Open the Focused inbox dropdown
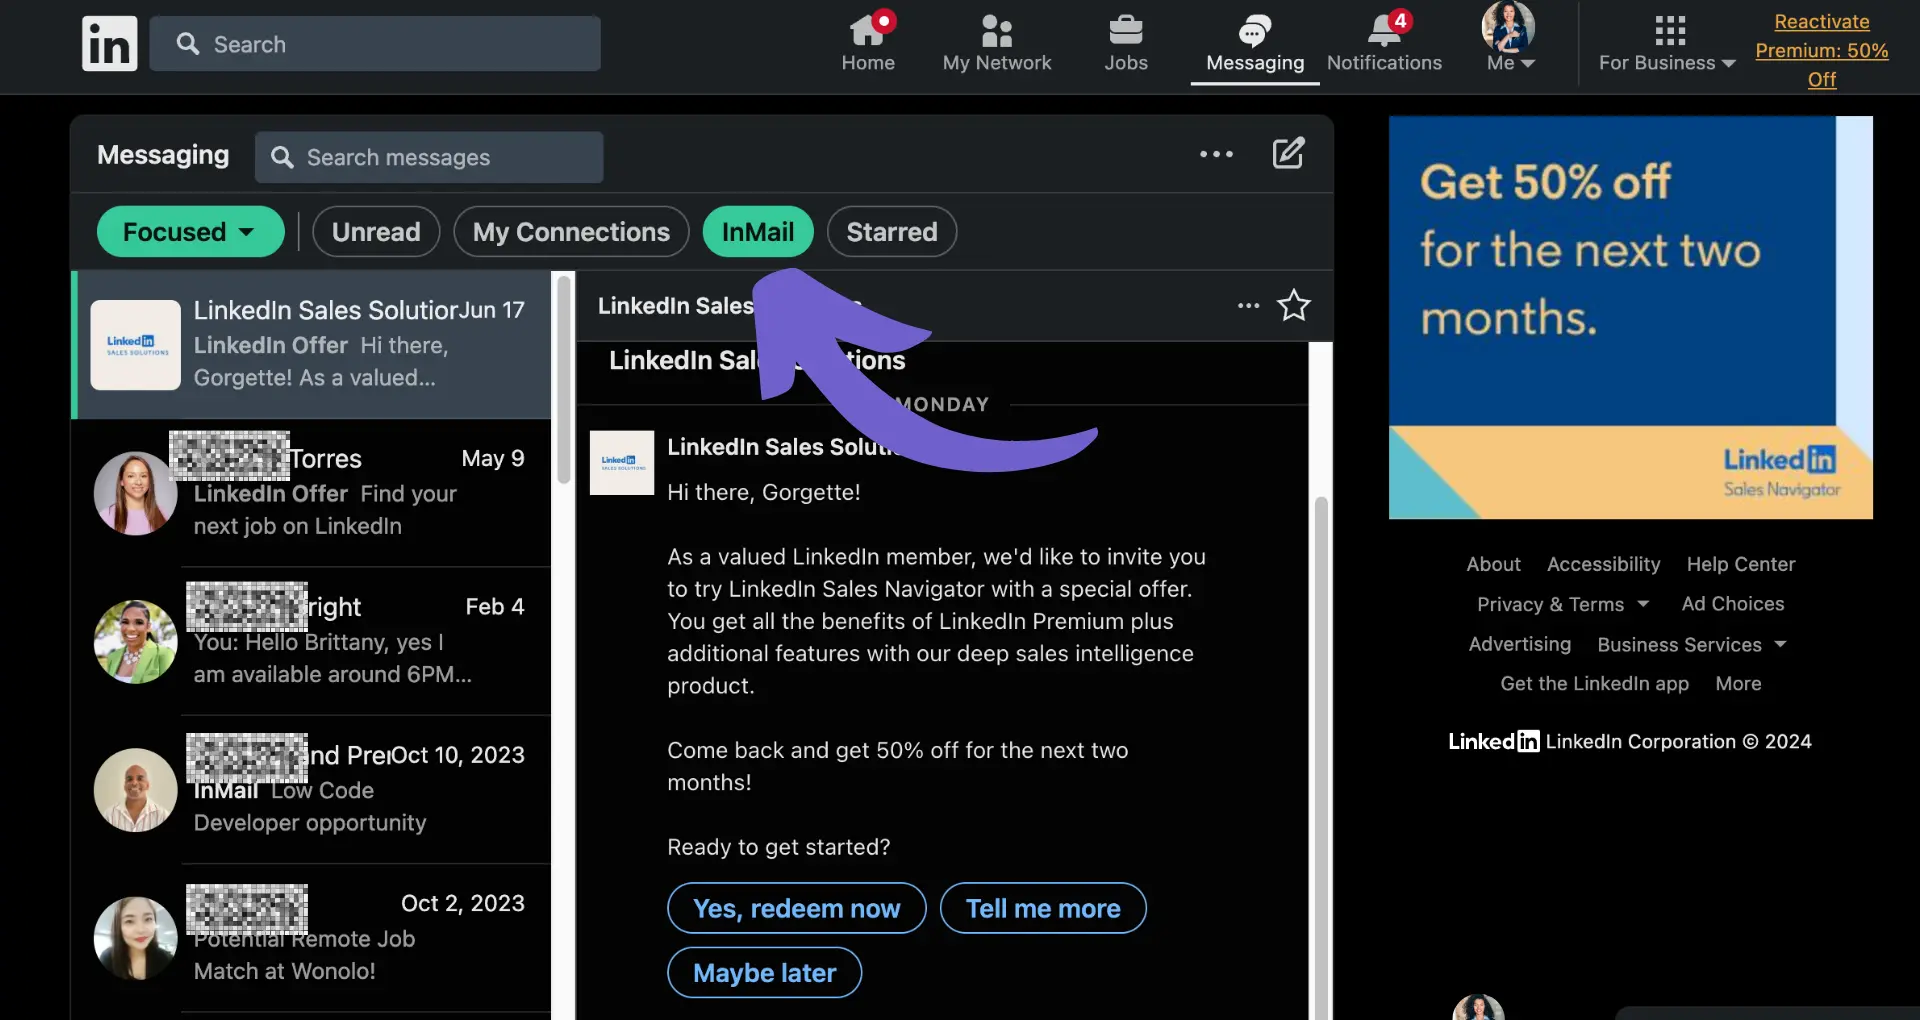 [x=190, y=232]
